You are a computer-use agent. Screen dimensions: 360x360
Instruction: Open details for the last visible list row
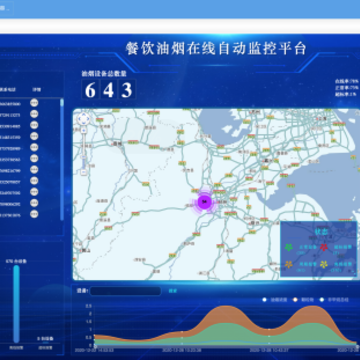click(x=34, y=214)
